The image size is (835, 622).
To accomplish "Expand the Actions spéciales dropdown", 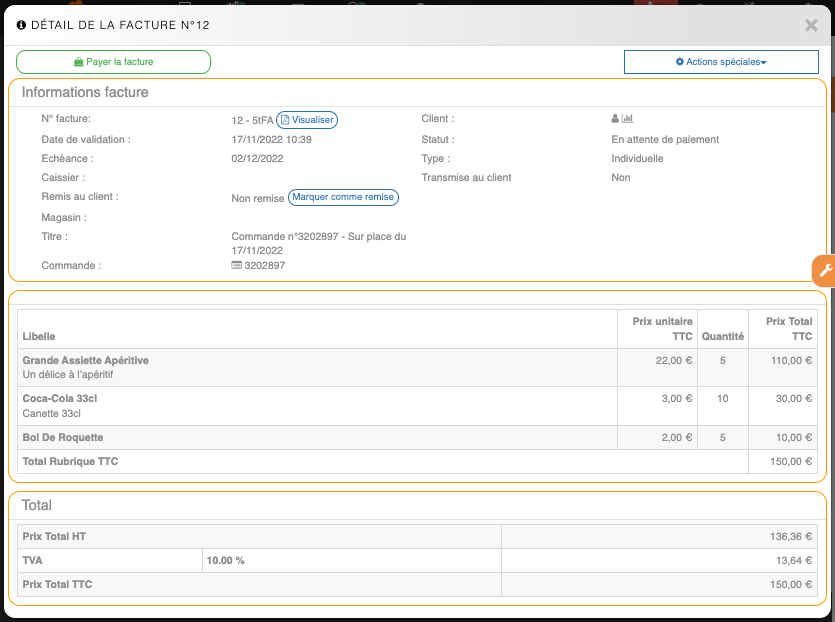I will [x=721, y=62].
